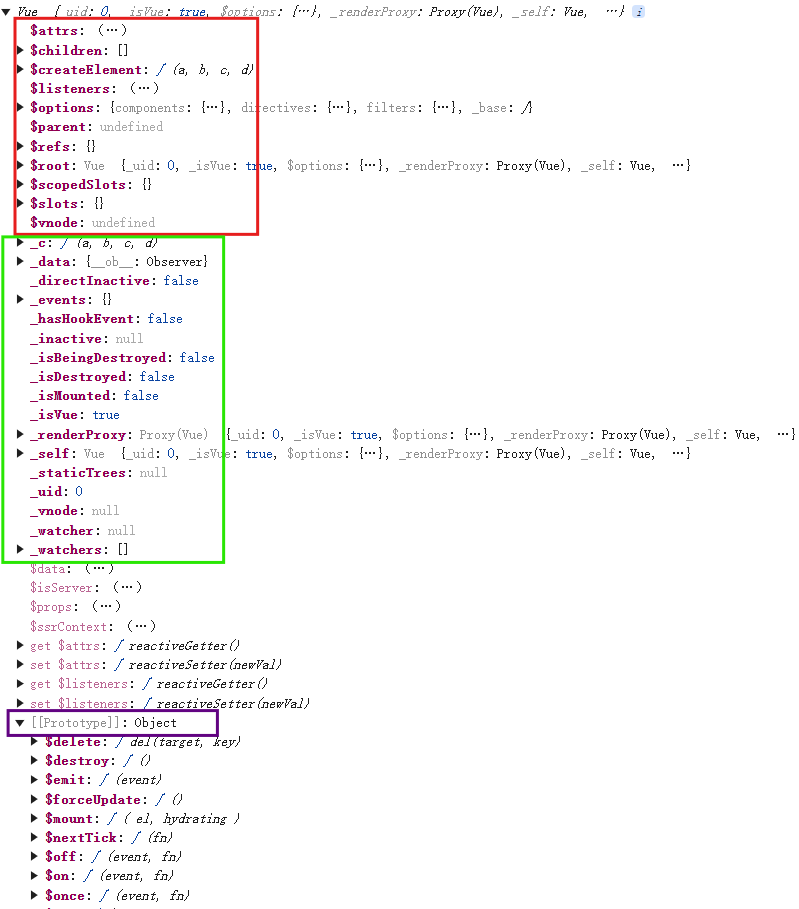
Task: Expand the $delete method
Action: click(x=34, y=741)
